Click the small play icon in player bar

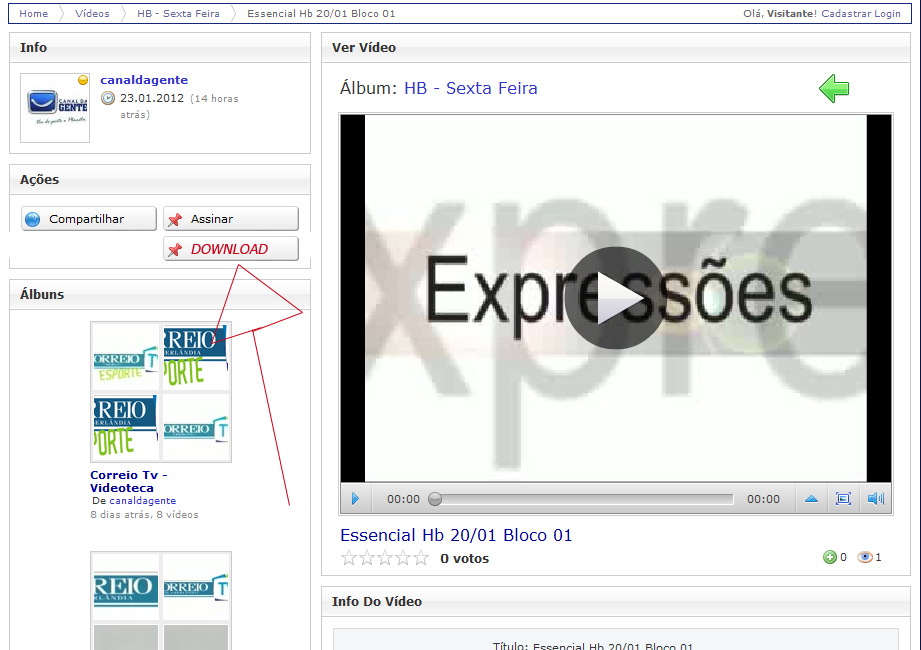click(x=355, y=499)
